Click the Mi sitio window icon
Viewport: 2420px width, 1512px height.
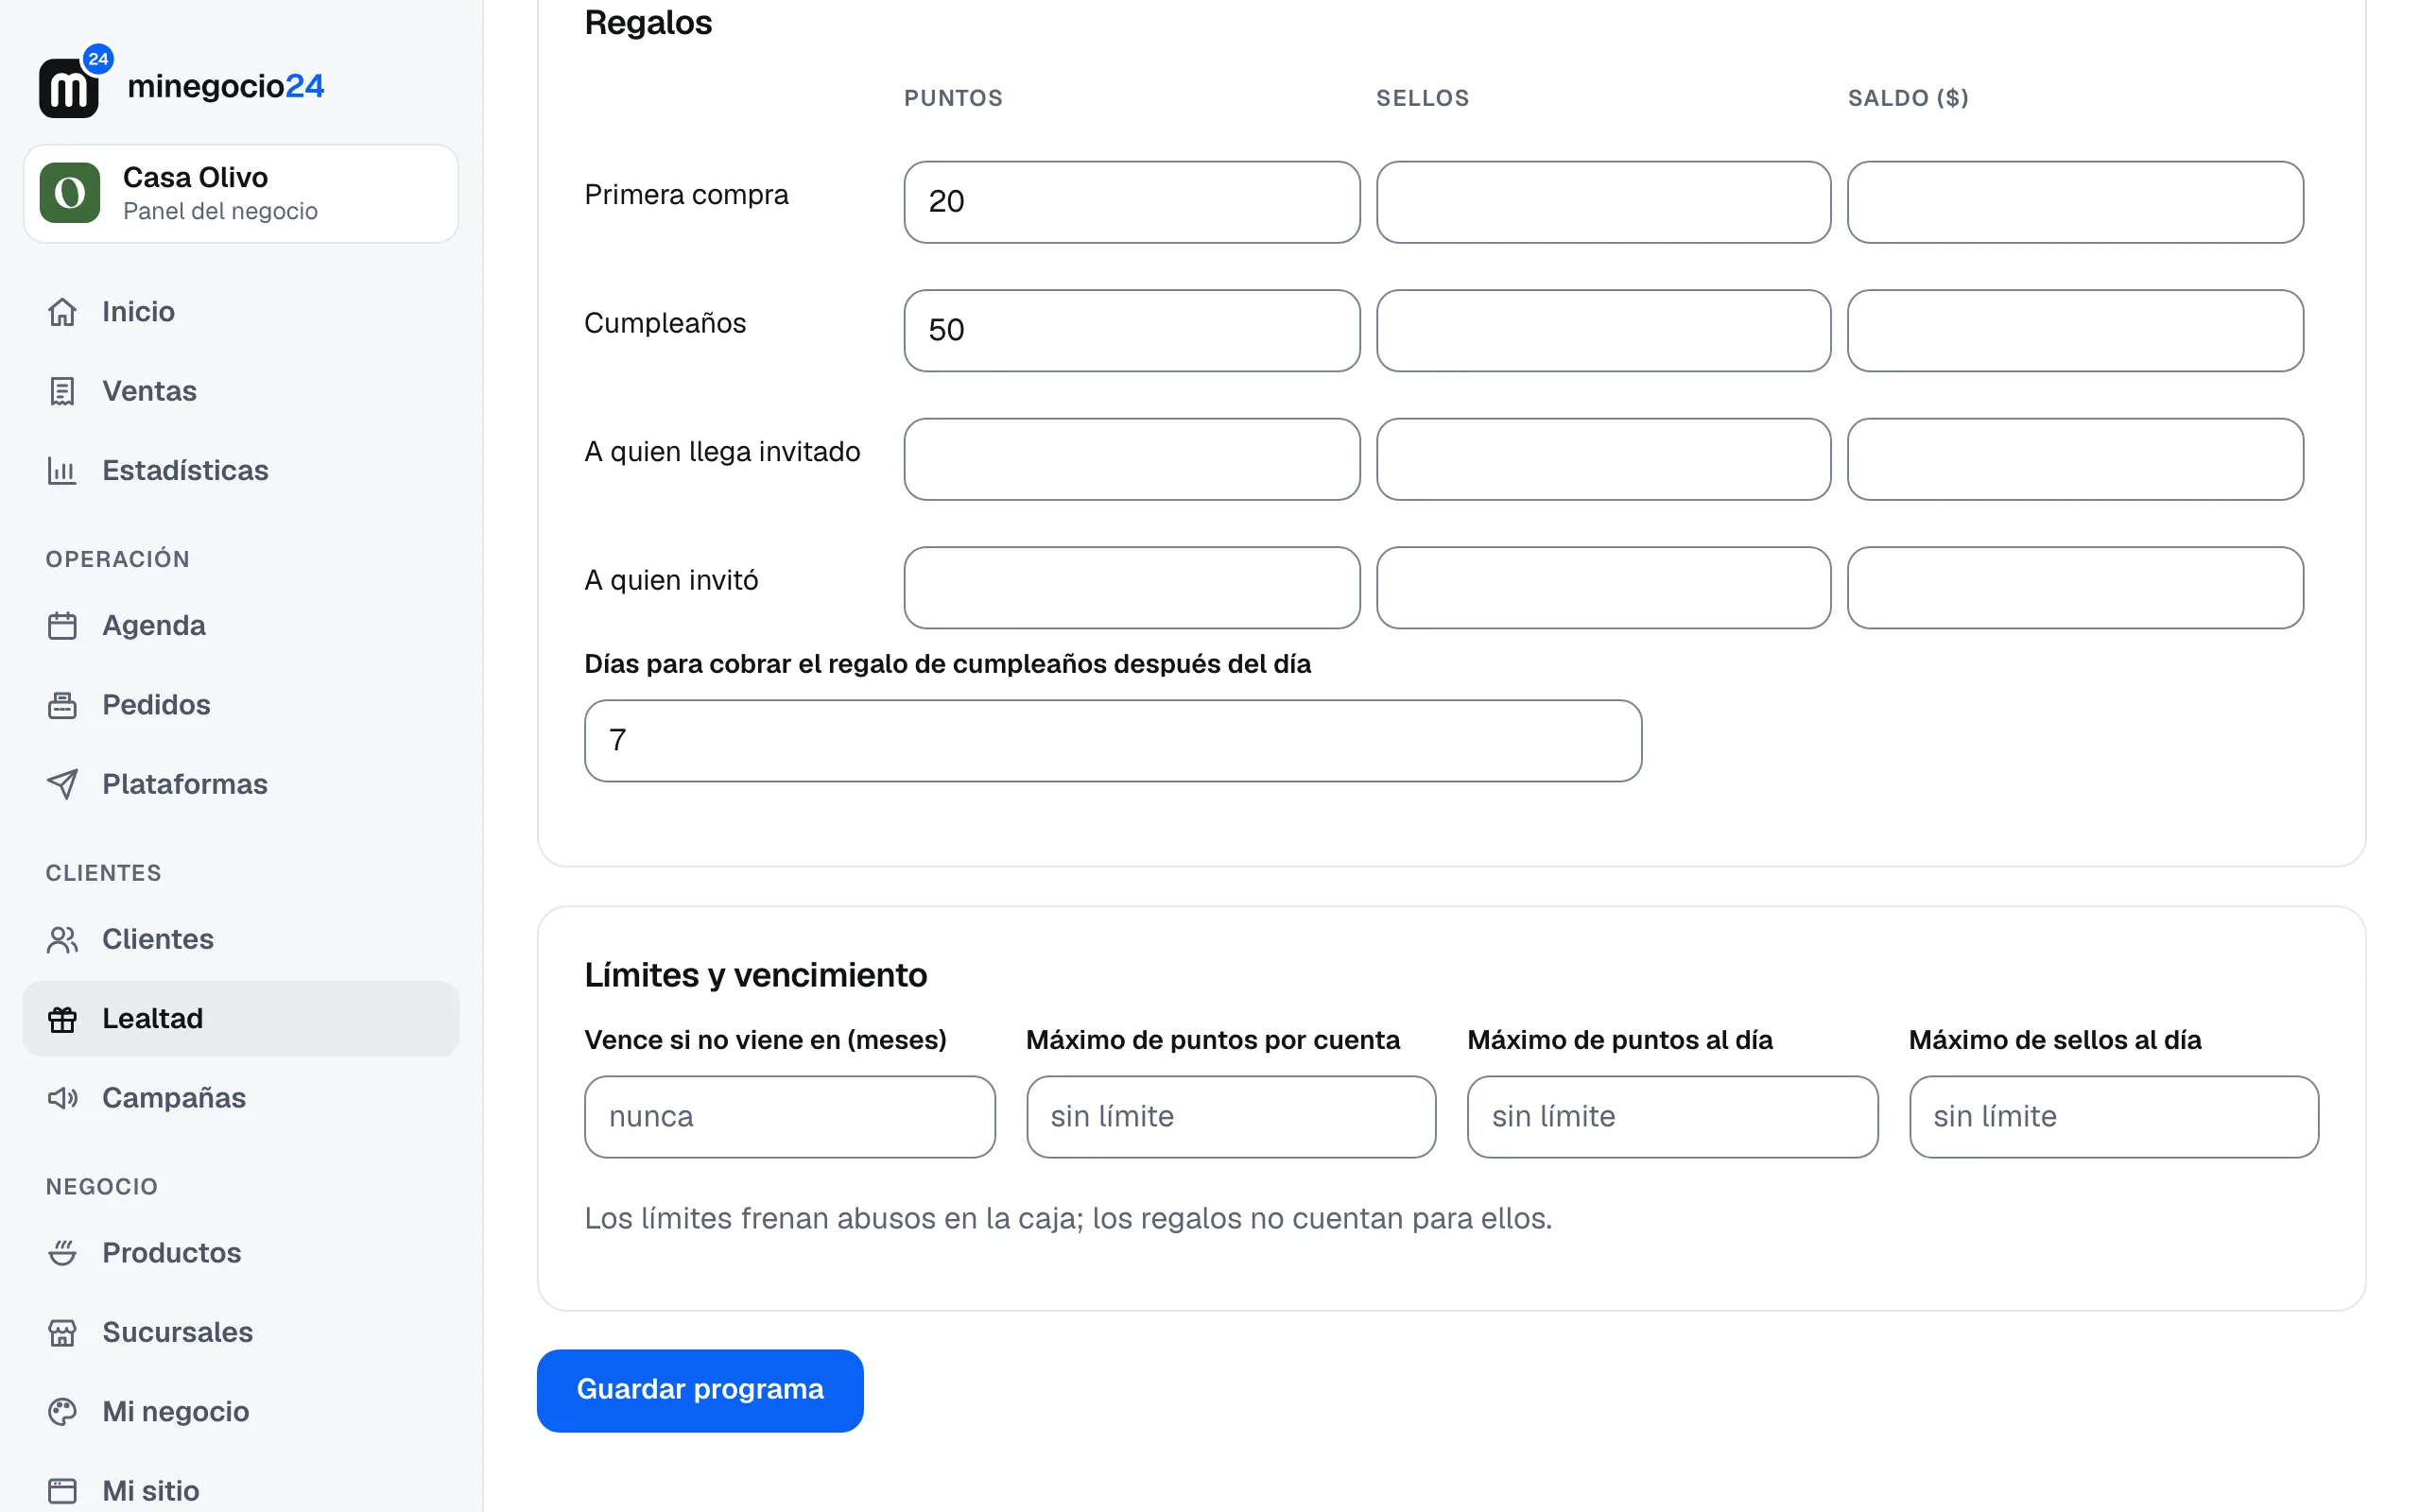(62, 1491)
